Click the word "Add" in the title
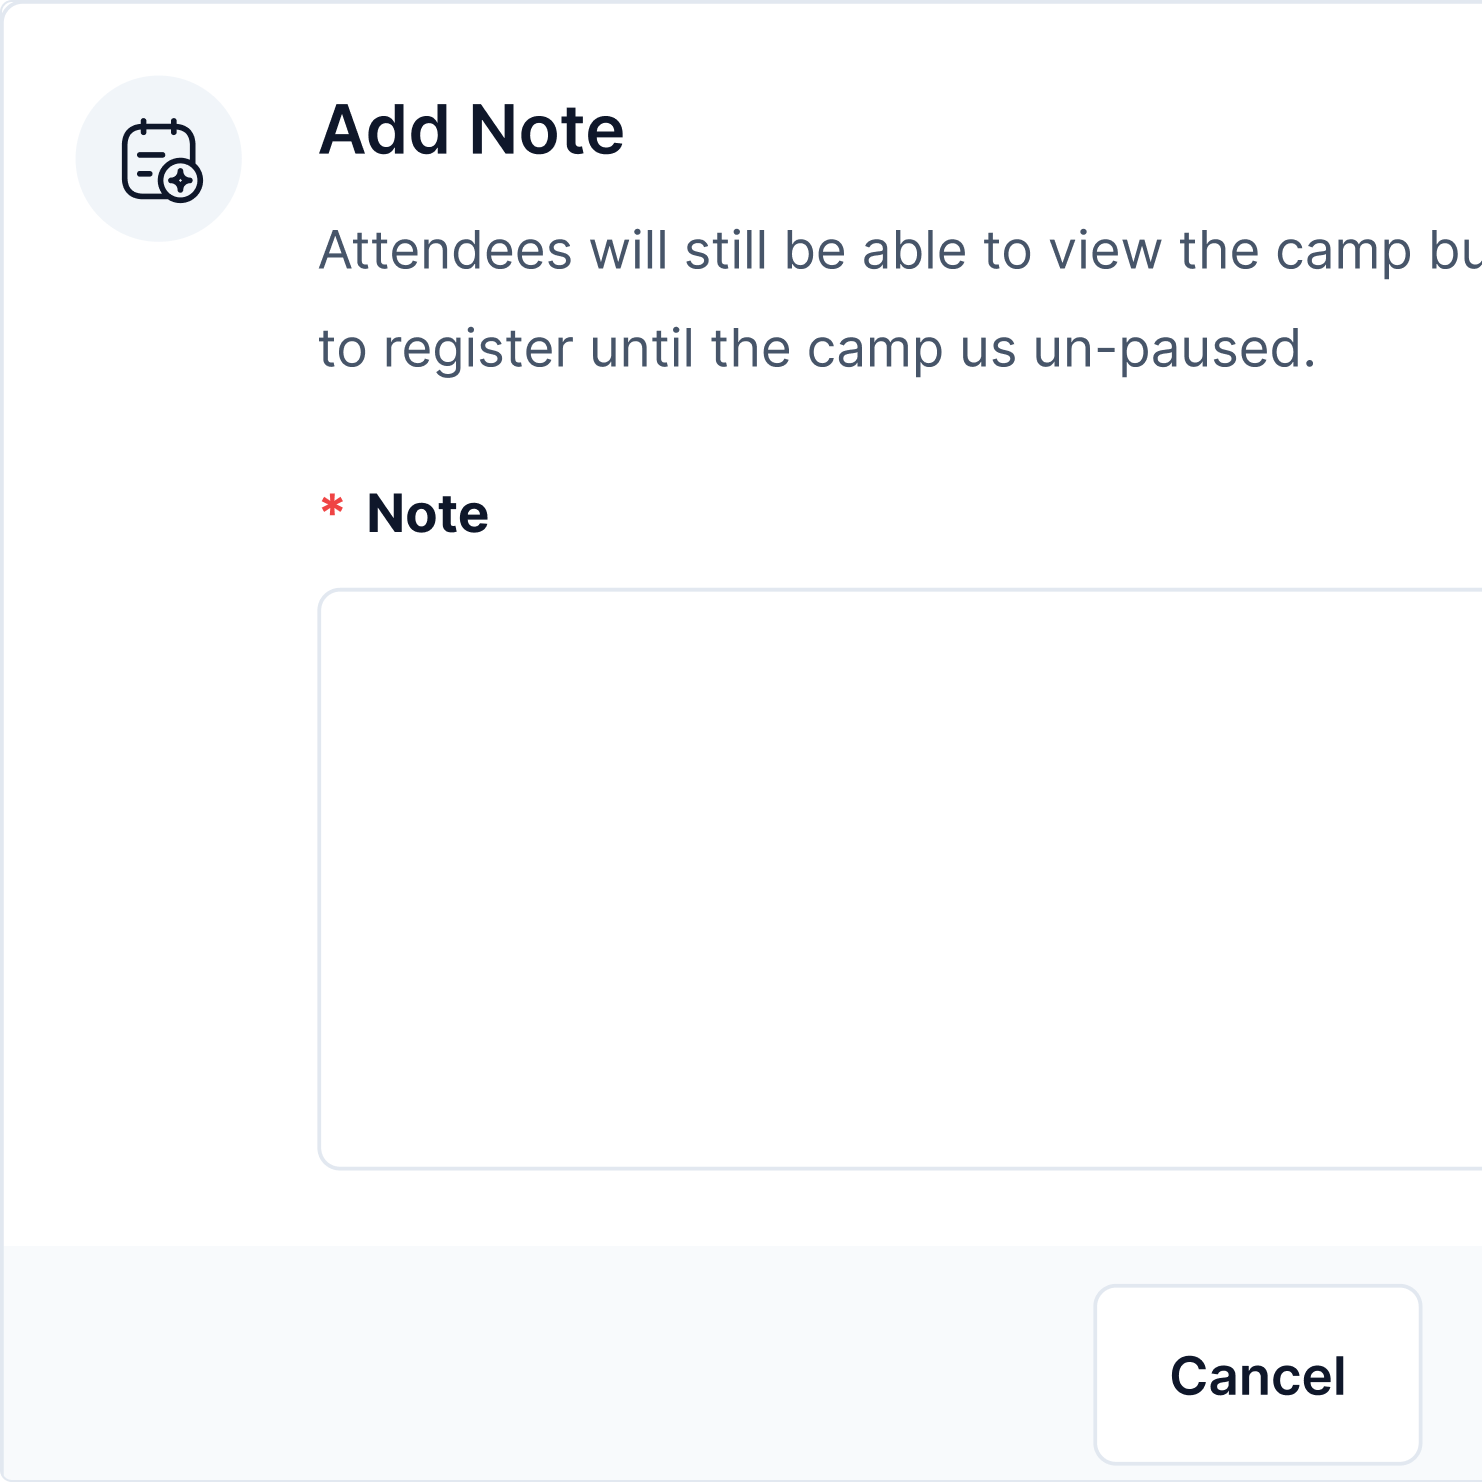 tap(384, 131)
